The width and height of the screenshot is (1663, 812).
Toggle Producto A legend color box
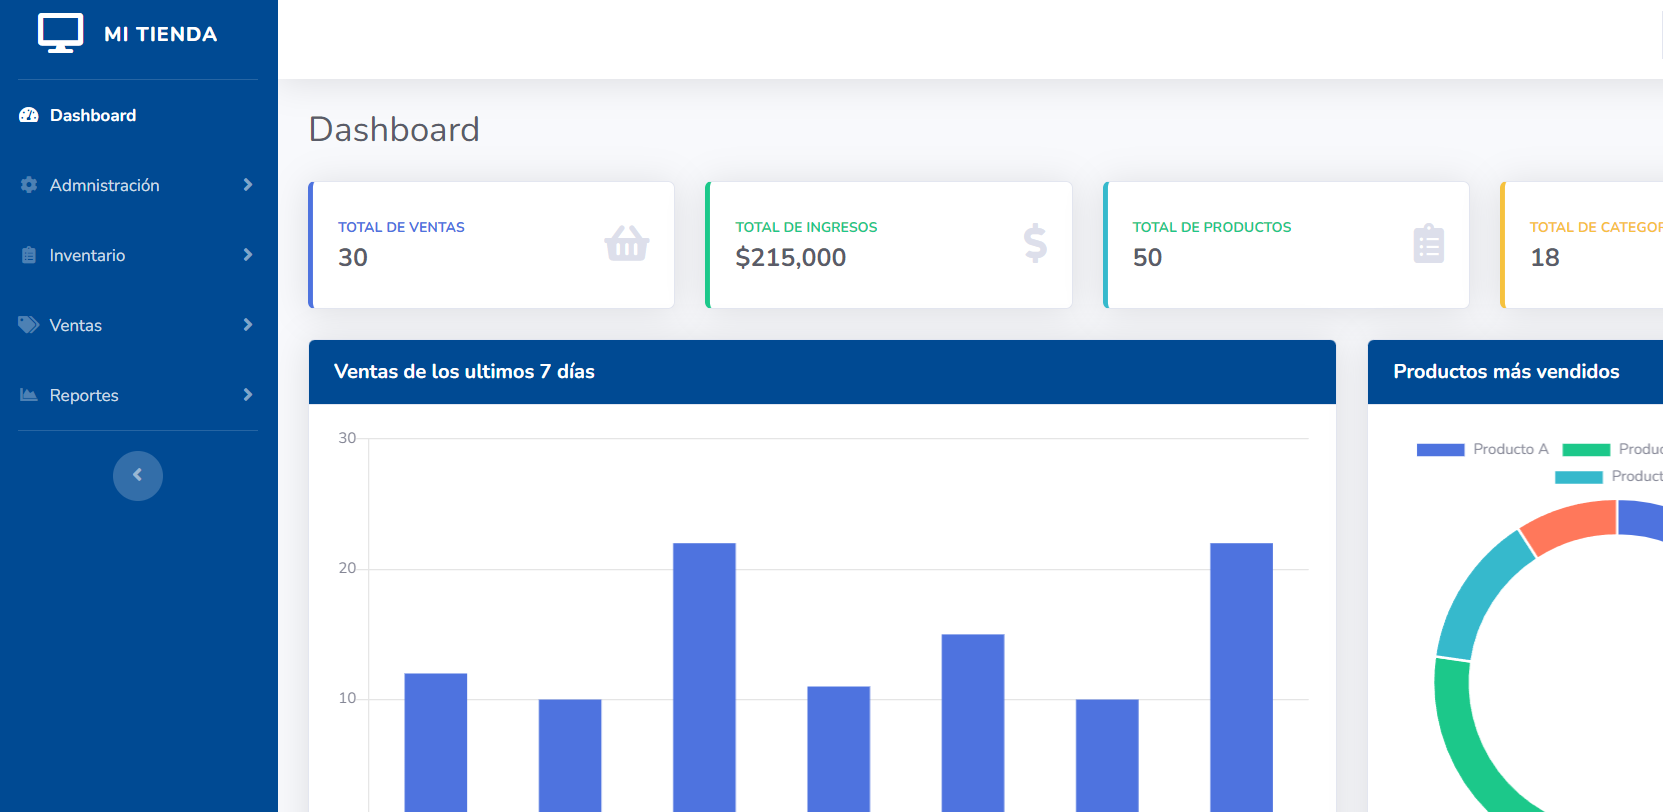pos(1440,450)
